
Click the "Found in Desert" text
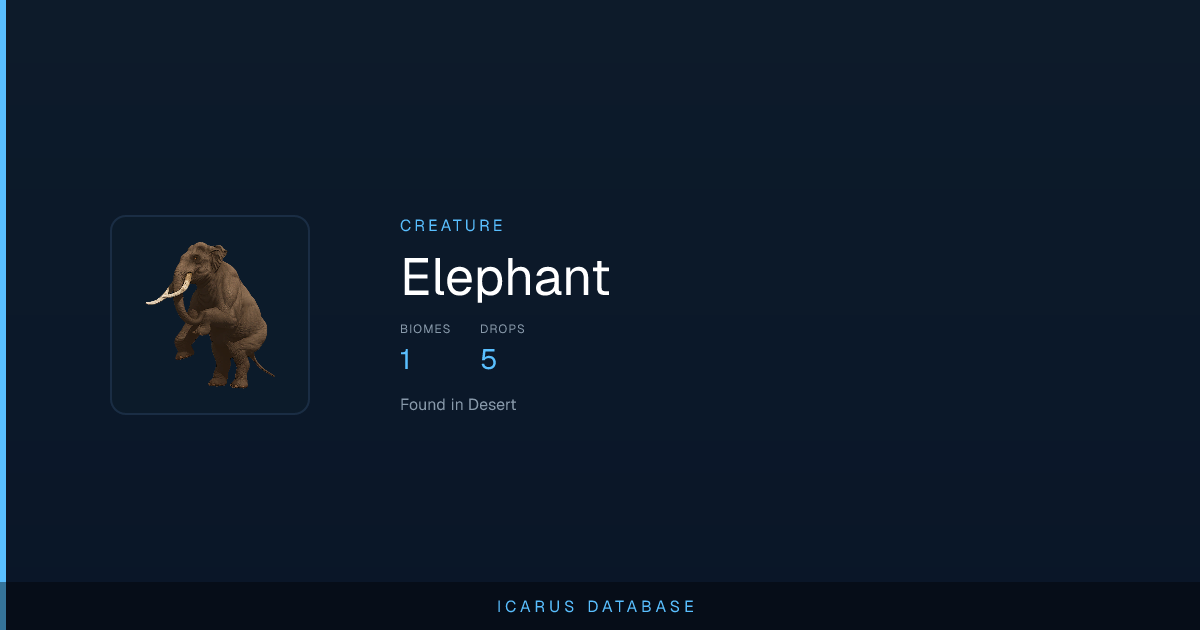(458, 405)
